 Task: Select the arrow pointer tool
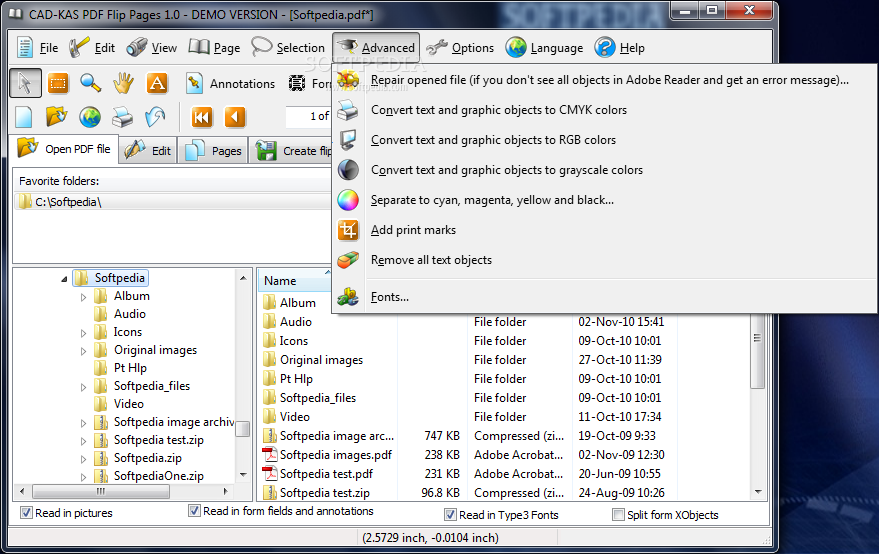25,84
